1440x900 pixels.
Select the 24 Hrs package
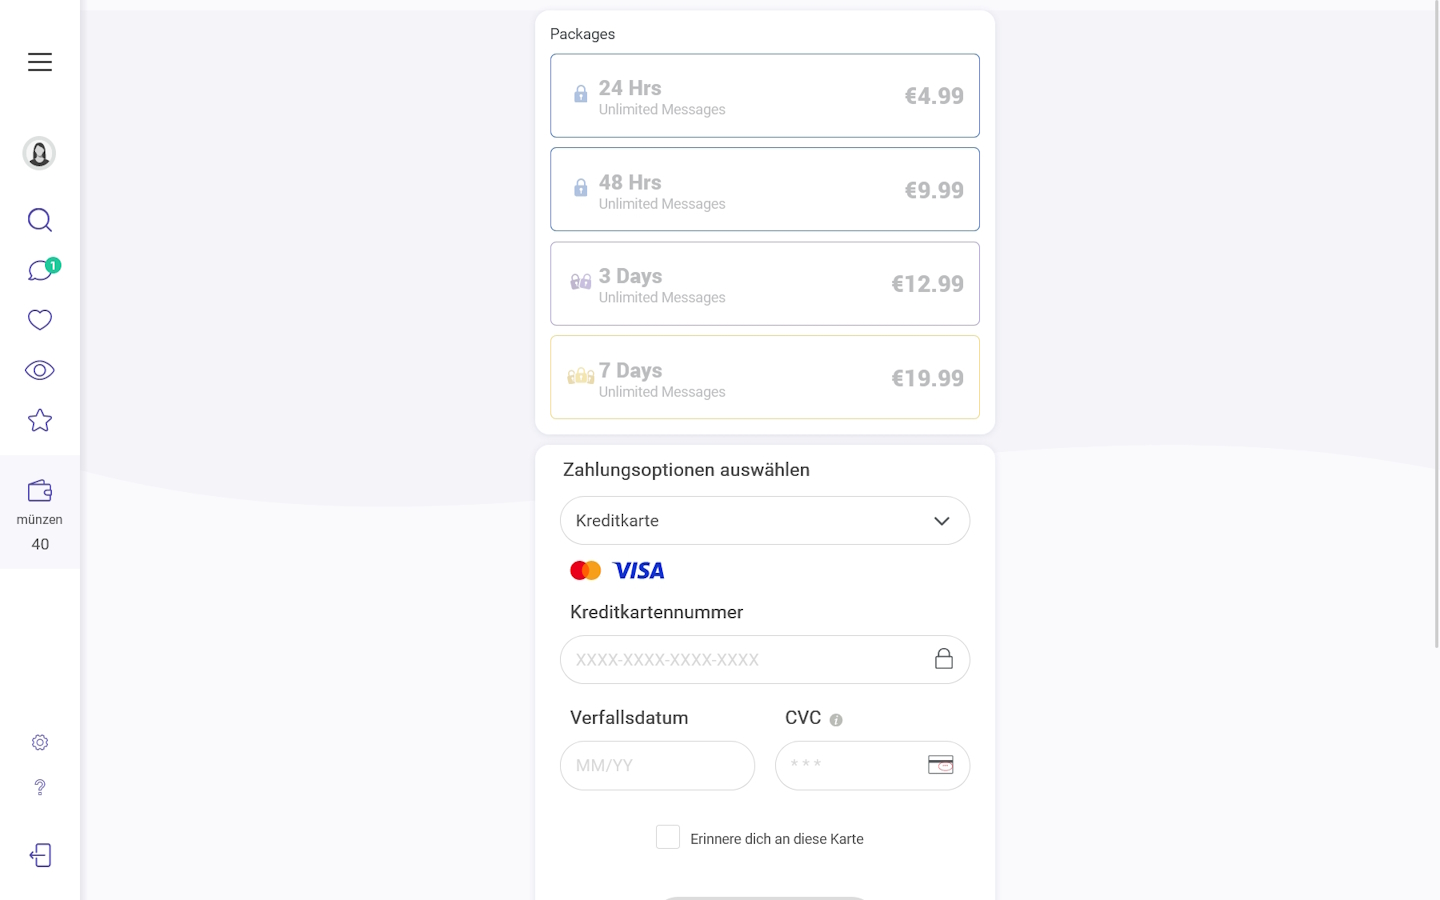click(x=764, y=95)
